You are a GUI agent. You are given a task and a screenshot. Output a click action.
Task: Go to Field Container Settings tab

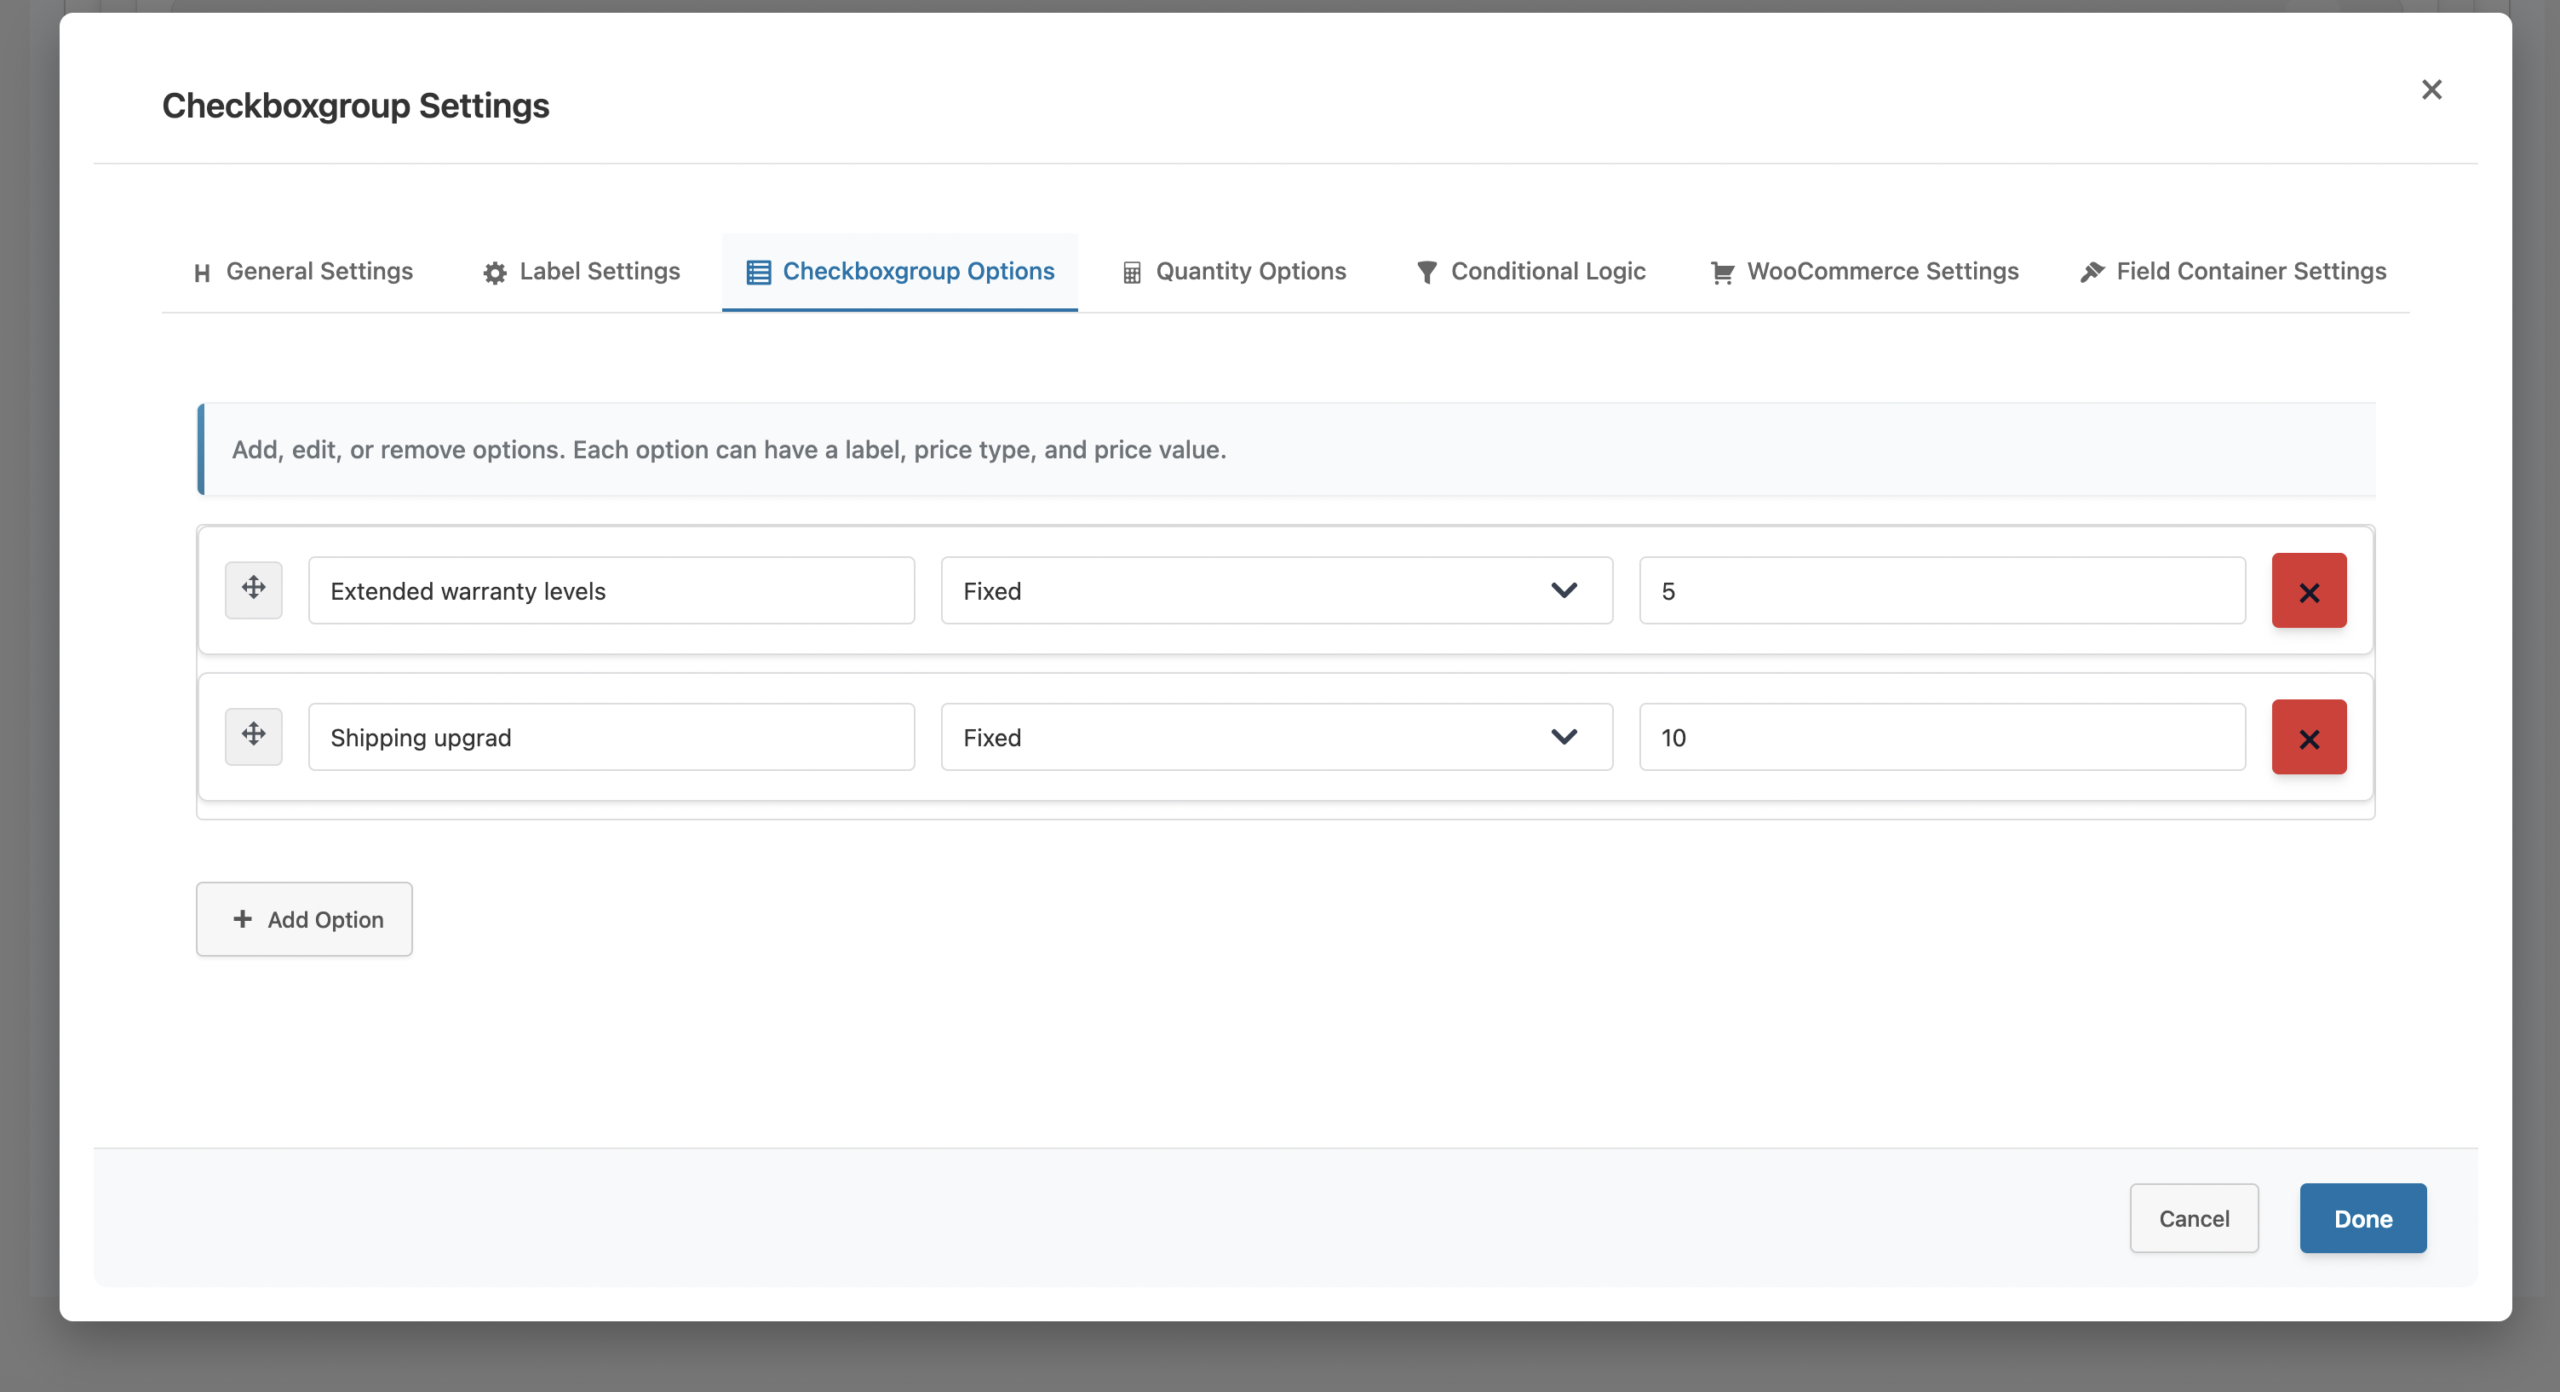click(2233, 272)
